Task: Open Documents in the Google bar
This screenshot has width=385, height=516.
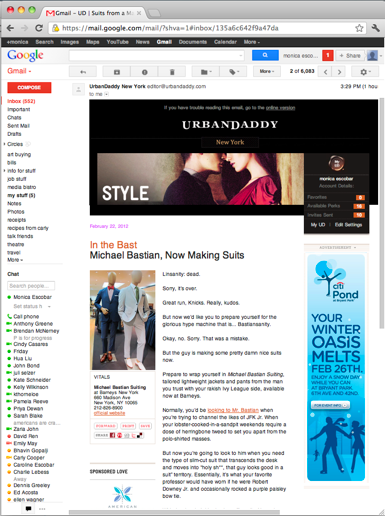Action: tap(193, 42)
